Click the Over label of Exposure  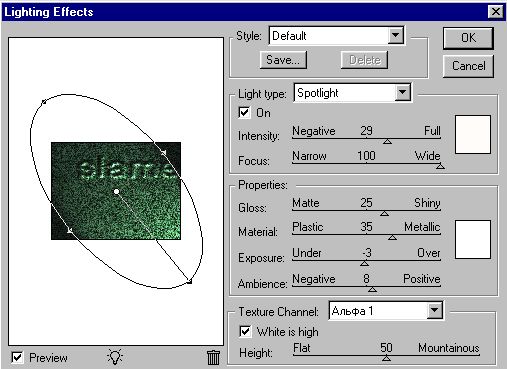[429, 253]
